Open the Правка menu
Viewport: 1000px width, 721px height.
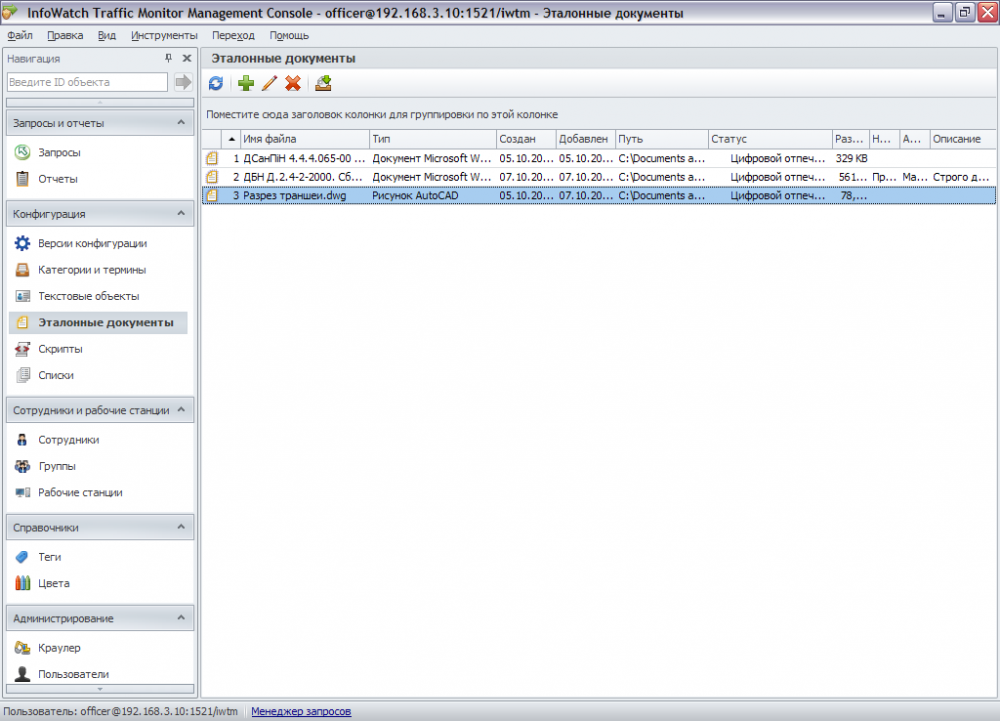click(65, 36)
